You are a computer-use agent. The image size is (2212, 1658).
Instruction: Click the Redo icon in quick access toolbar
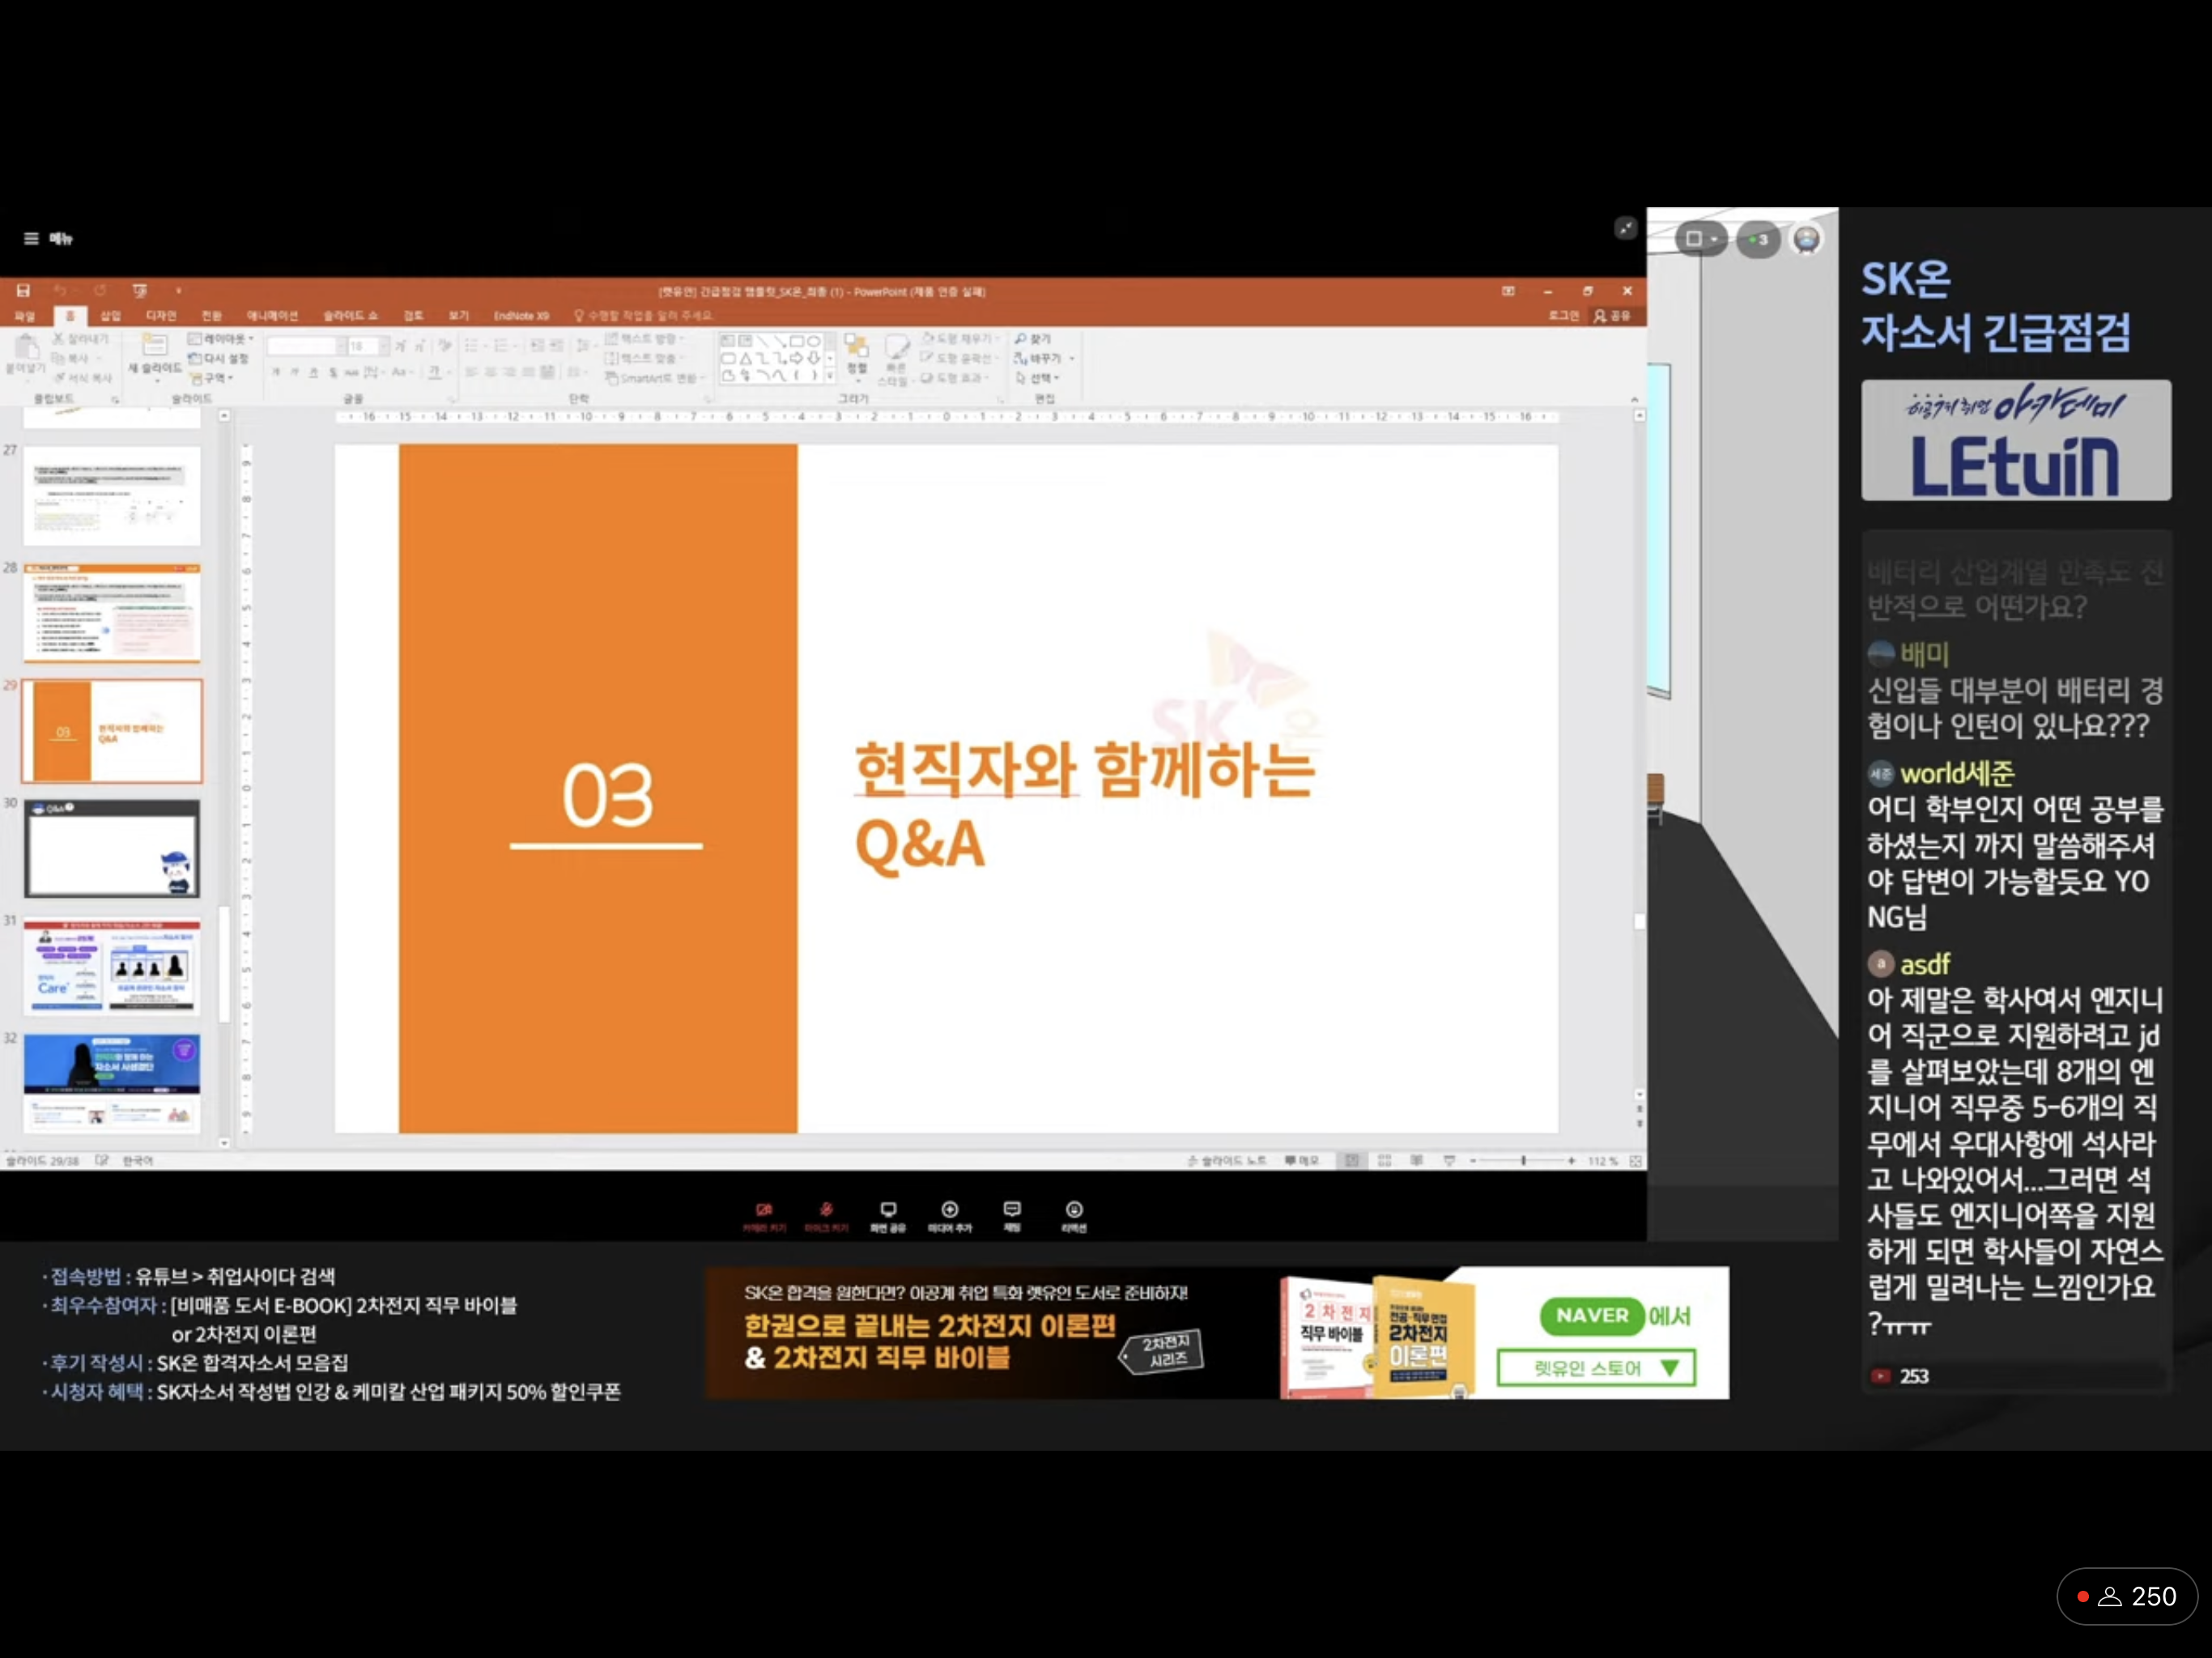click(x=100, y=290)
